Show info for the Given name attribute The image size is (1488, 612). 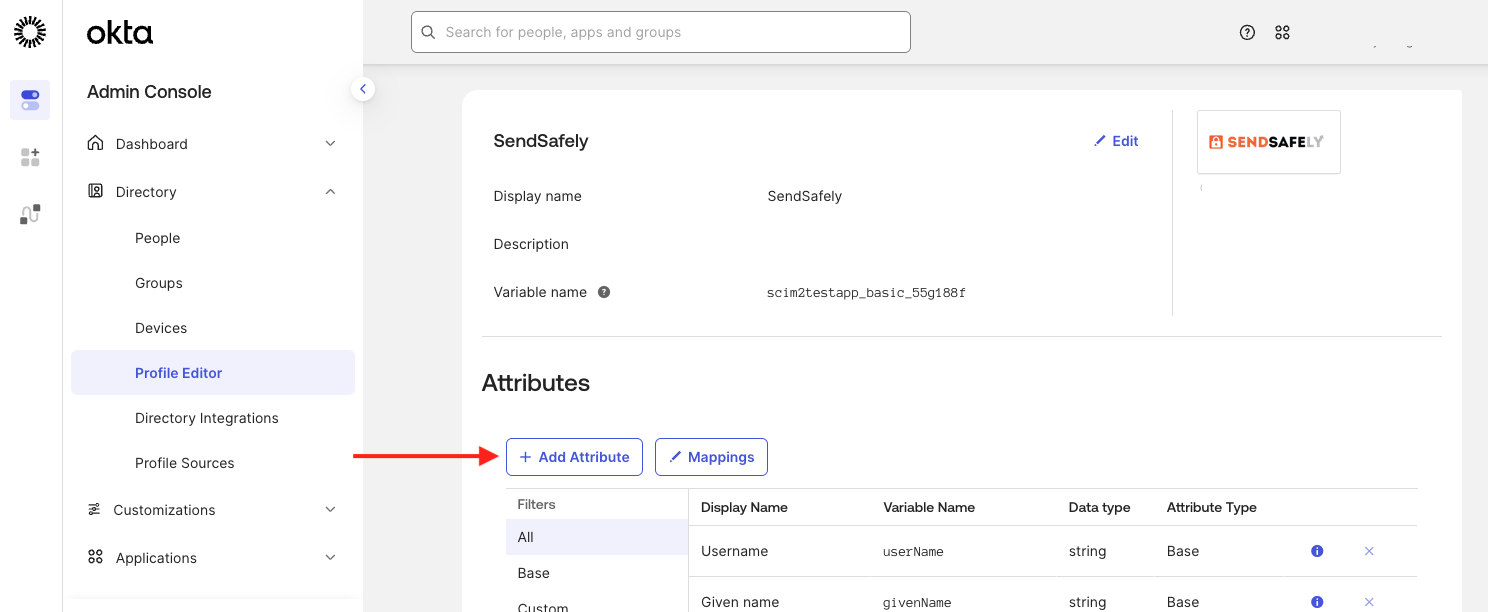pyautogui.click(x=1317, y=602)
